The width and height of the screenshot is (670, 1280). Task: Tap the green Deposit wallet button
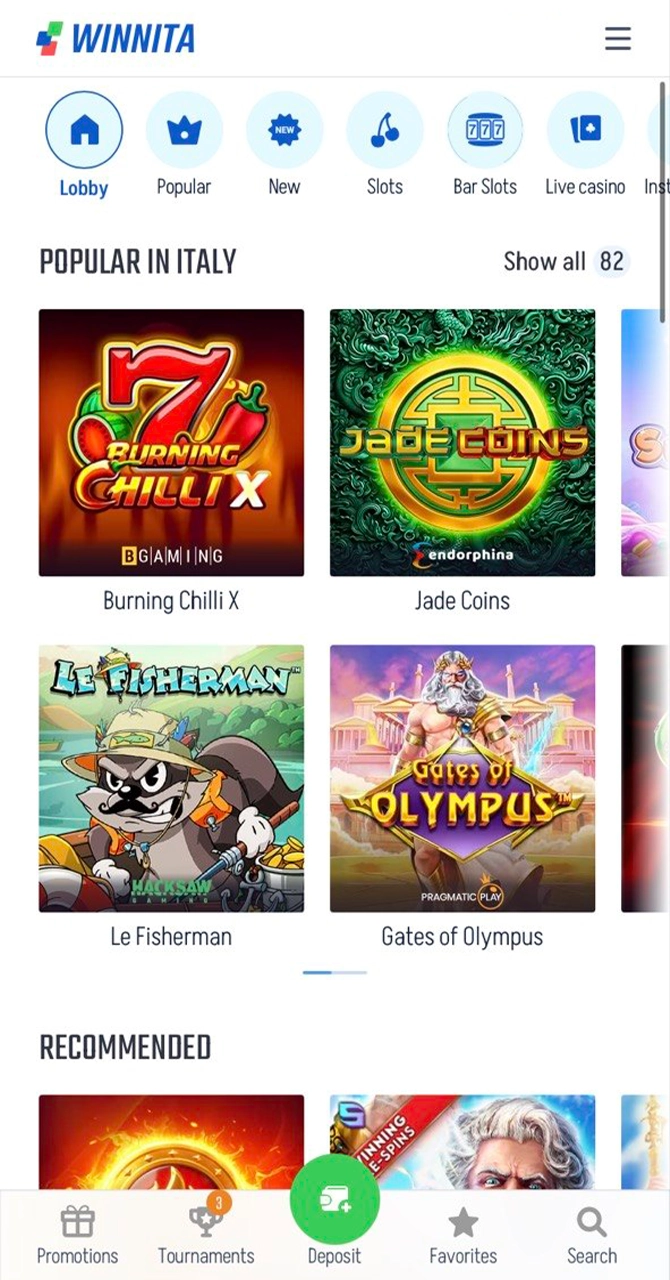pos(335,1200)
